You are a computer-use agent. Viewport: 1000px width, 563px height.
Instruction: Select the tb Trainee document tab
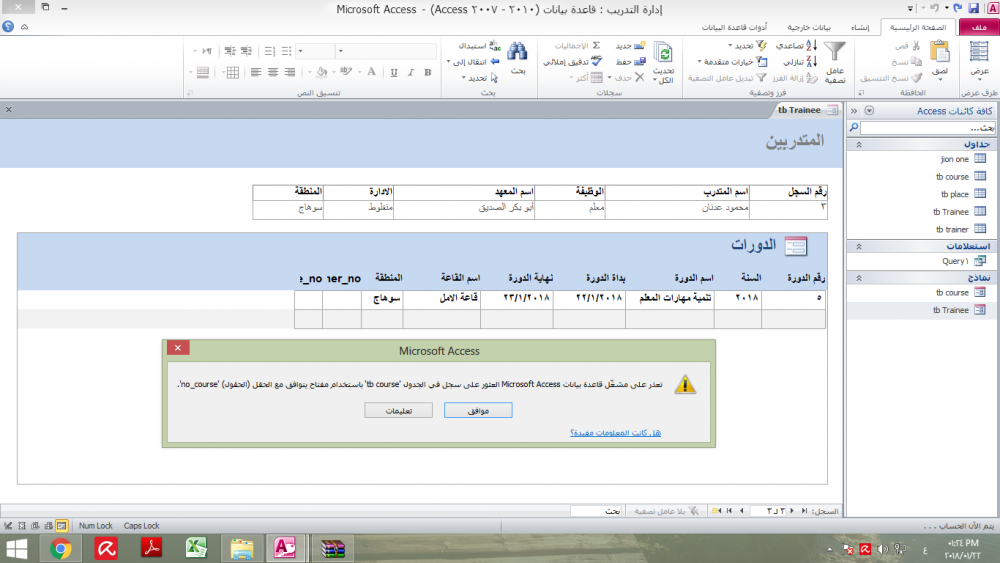coord(807,110)
